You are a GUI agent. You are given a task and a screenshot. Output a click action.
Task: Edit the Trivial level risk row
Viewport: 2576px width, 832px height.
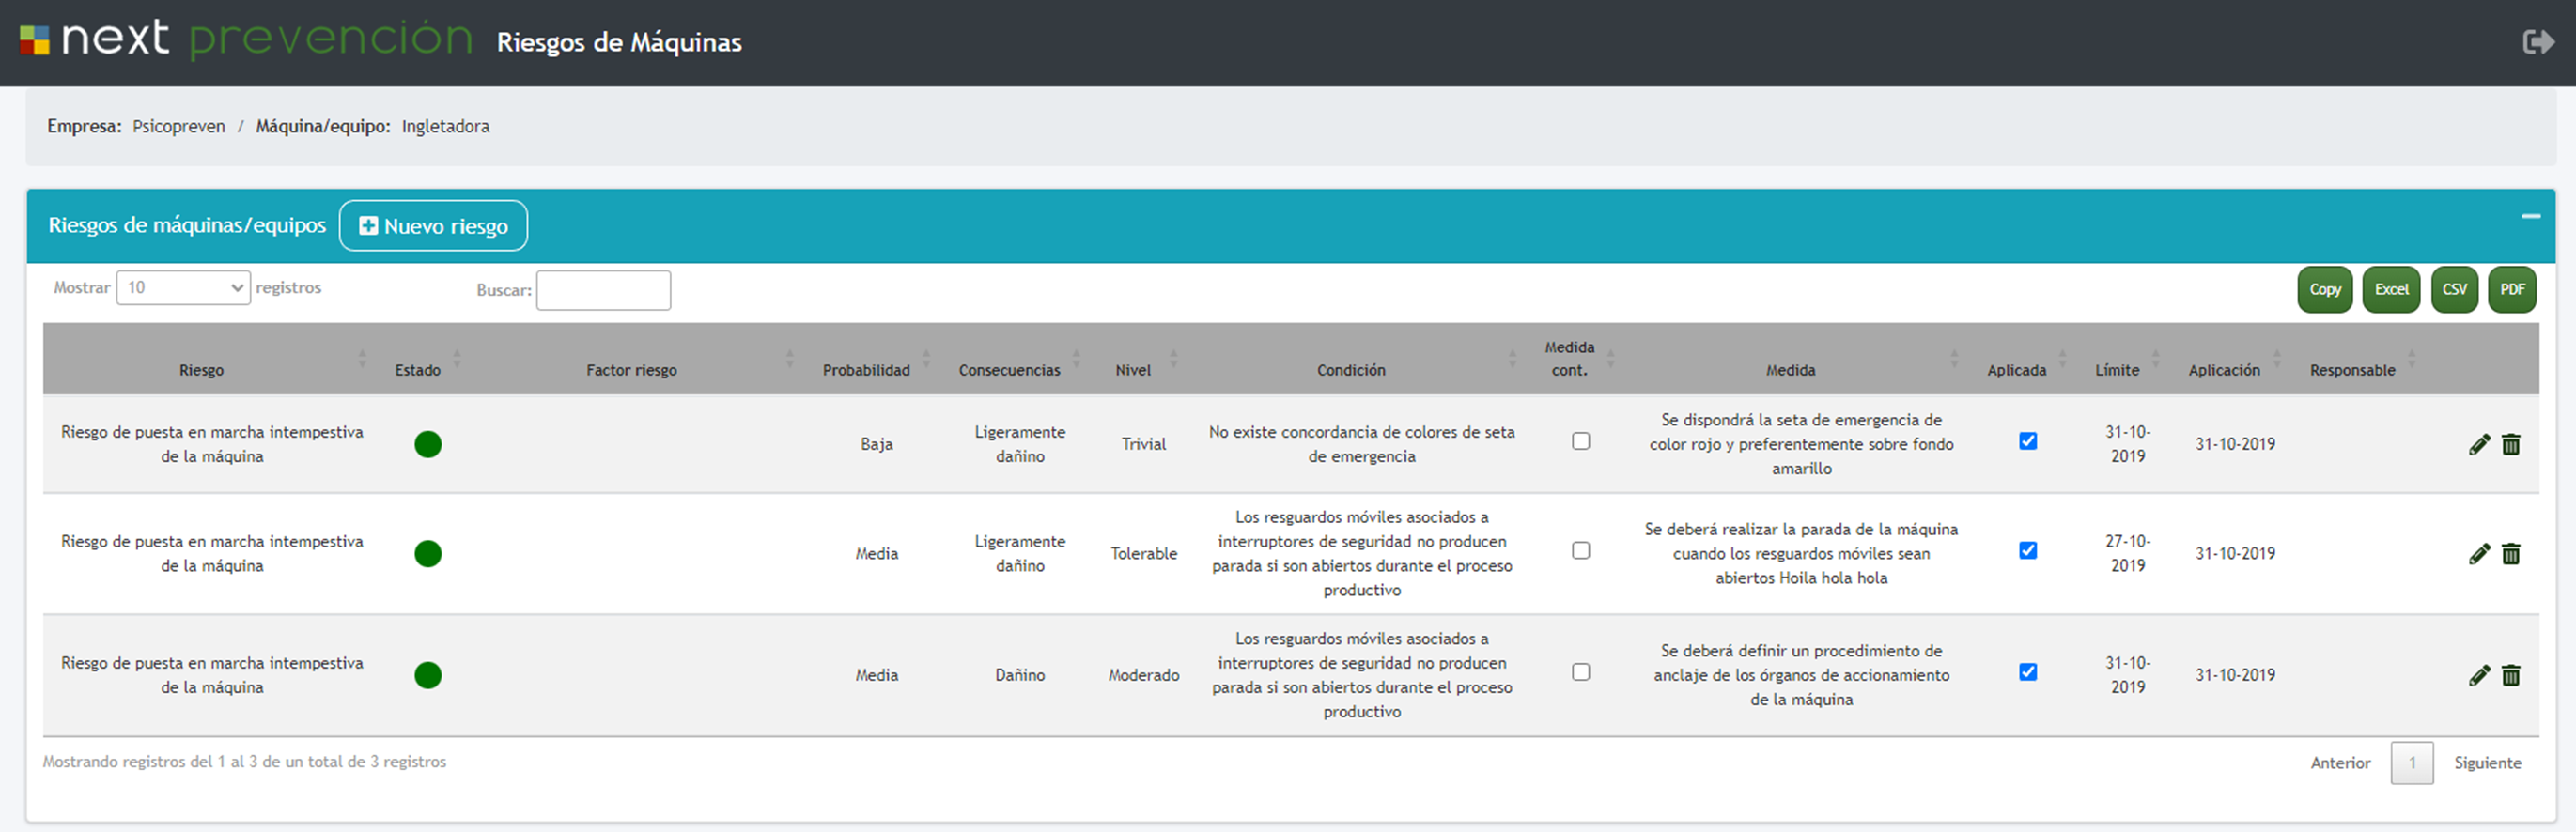point(2479,444)
